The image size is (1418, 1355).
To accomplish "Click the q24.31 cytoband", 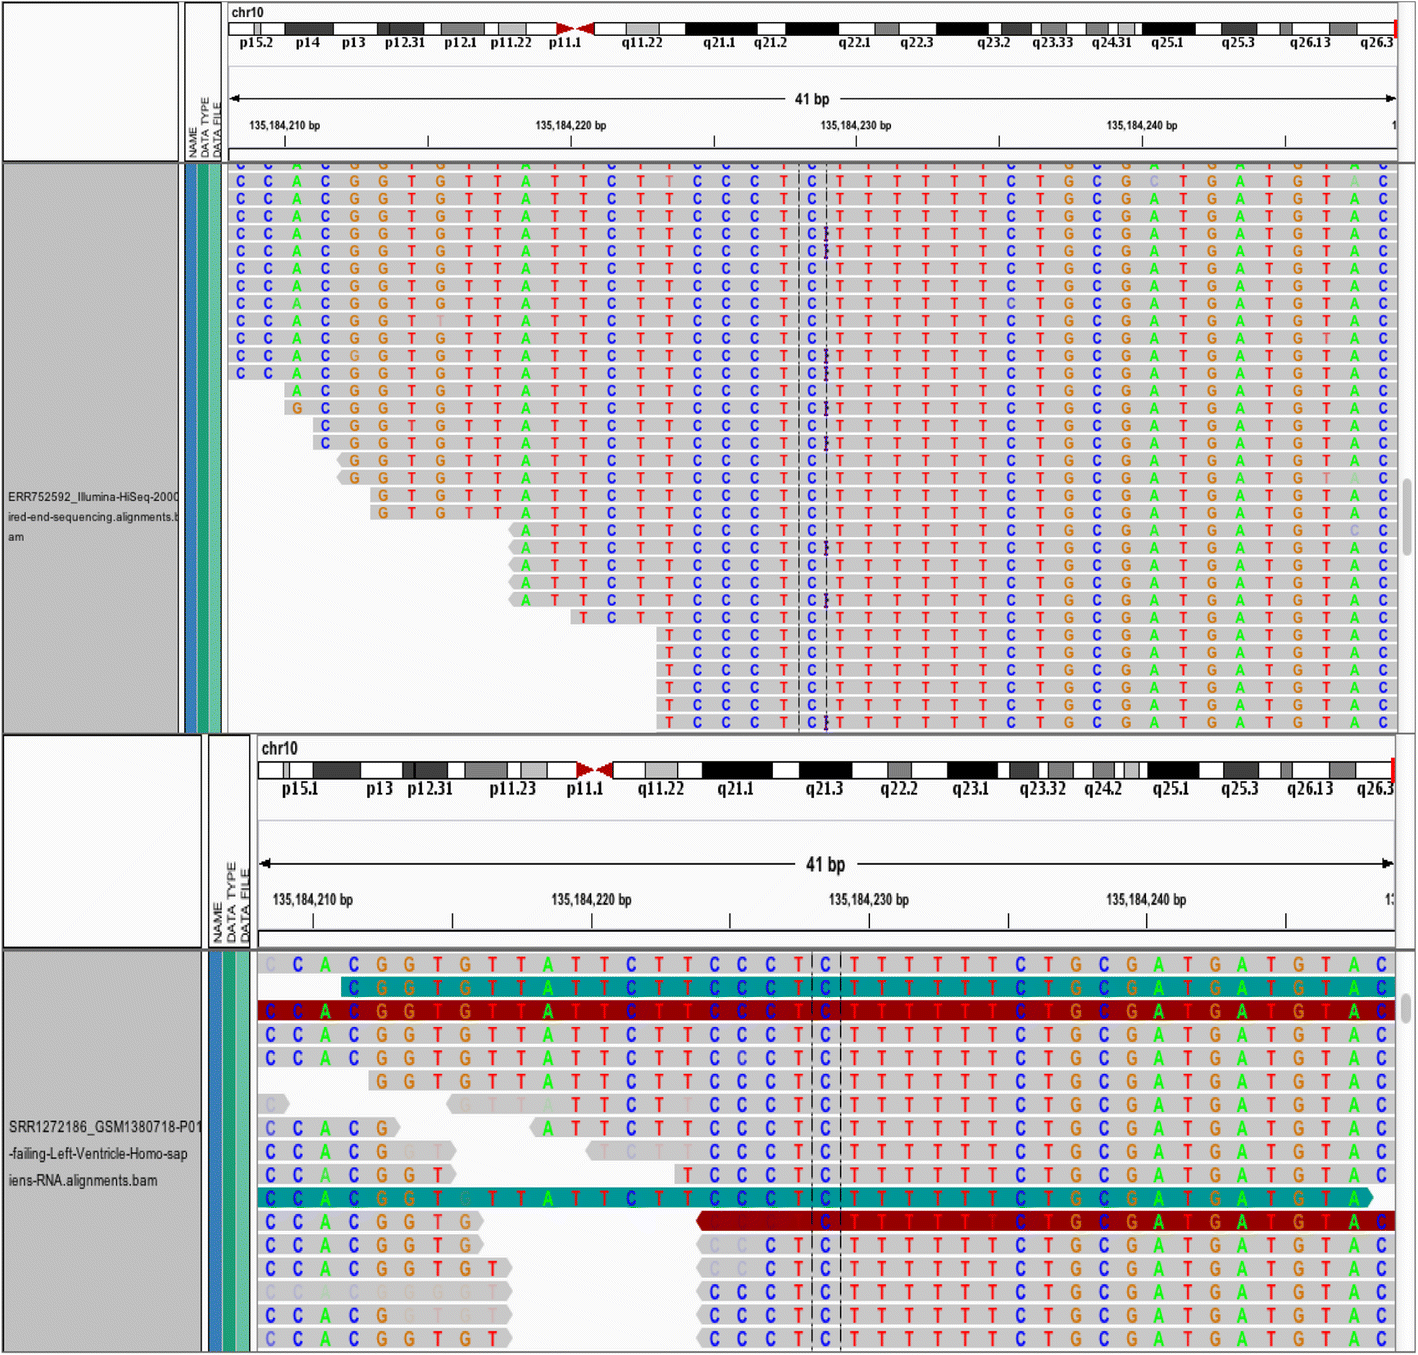I will click(x=1112, y=42).
